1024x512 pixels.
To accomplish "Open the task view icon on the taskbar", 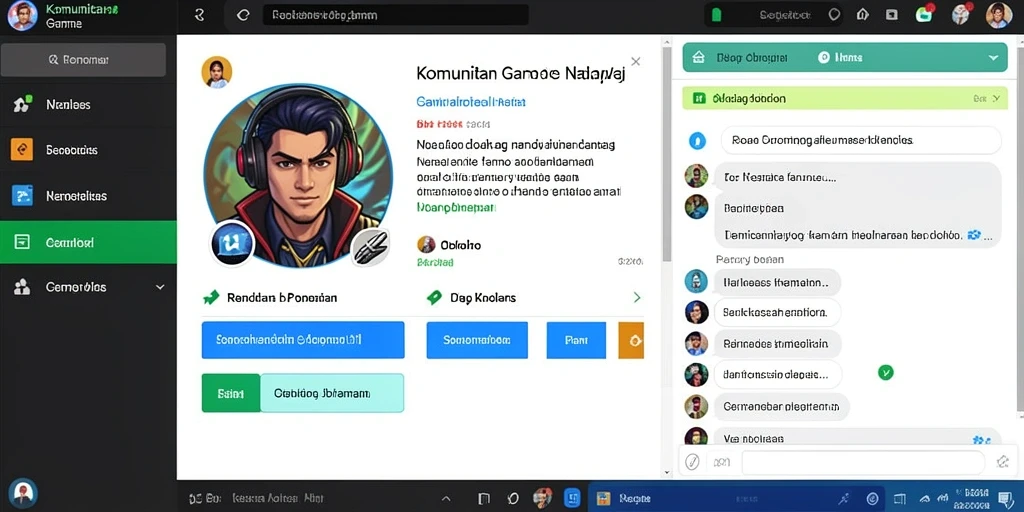I will pos(484,499).
